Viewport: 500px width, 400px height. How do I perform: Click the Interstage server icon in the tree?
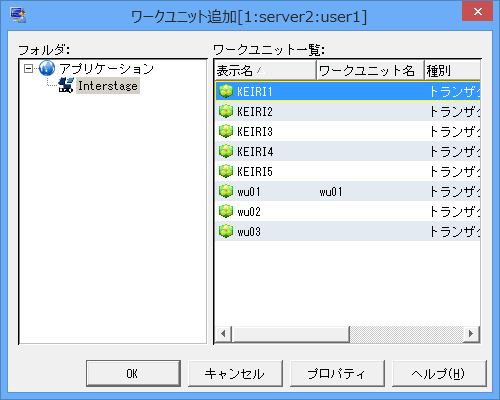point(66,85)
